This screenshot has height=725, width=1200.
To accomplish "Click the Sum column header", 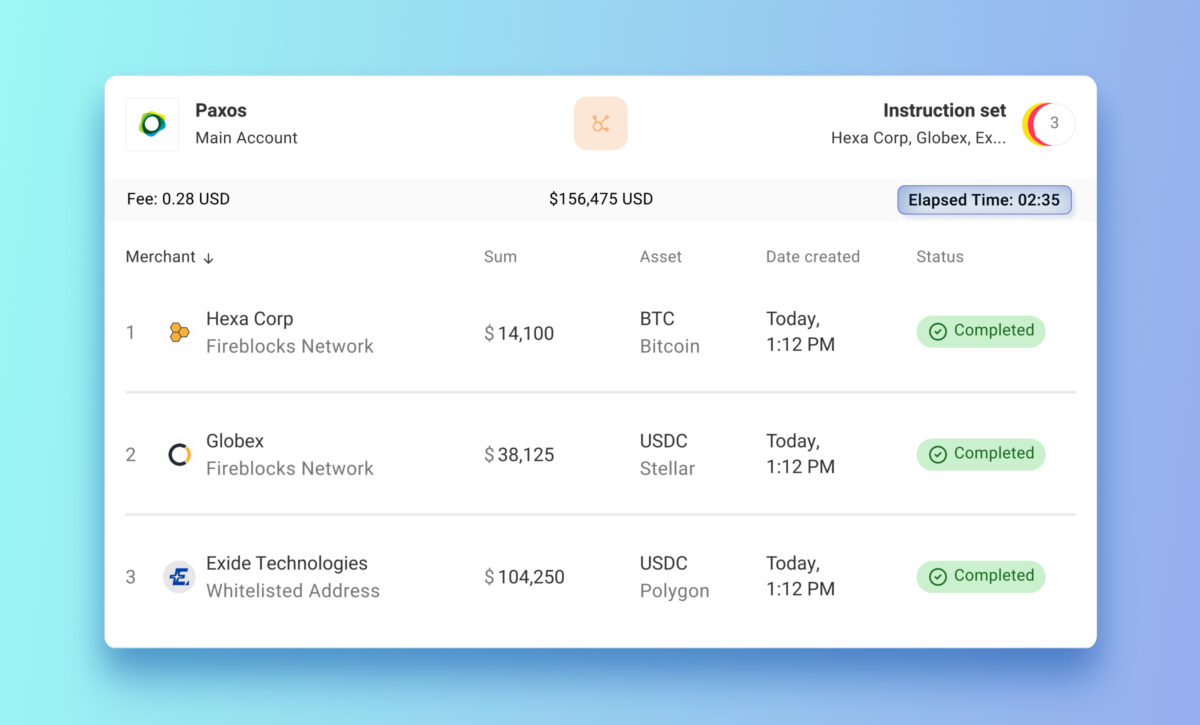I will (x=500, y=257).
